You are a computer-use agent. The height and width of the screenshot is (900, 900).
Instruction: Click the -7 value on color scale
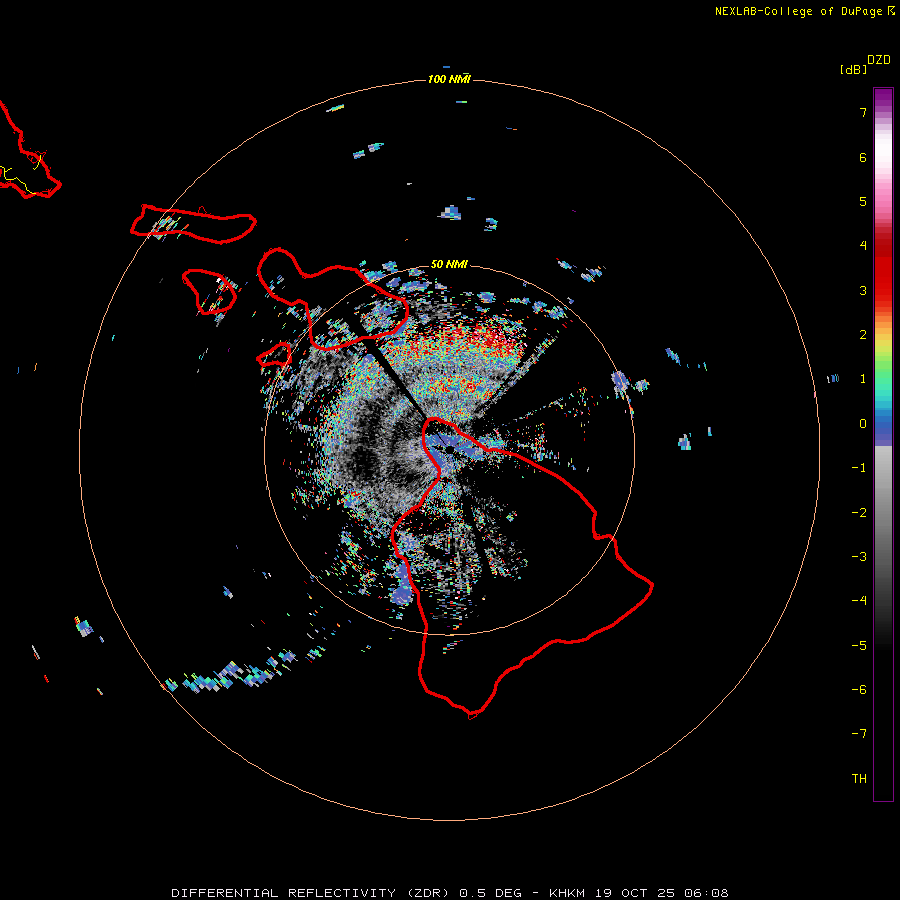pos(859,734)
